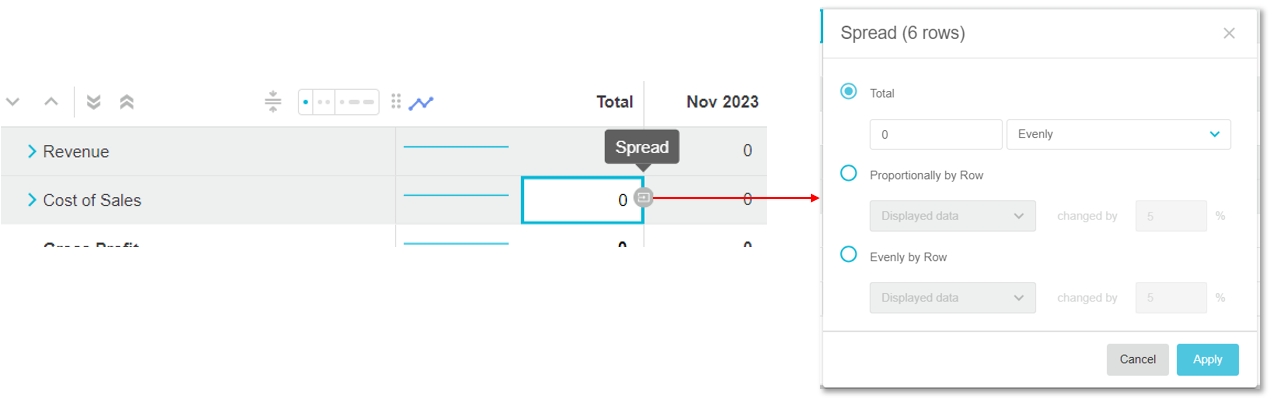Viewport: 1279px width, 403px height.
Task: Click the collapse one level up chevron
Action: (x=51, y=102)
